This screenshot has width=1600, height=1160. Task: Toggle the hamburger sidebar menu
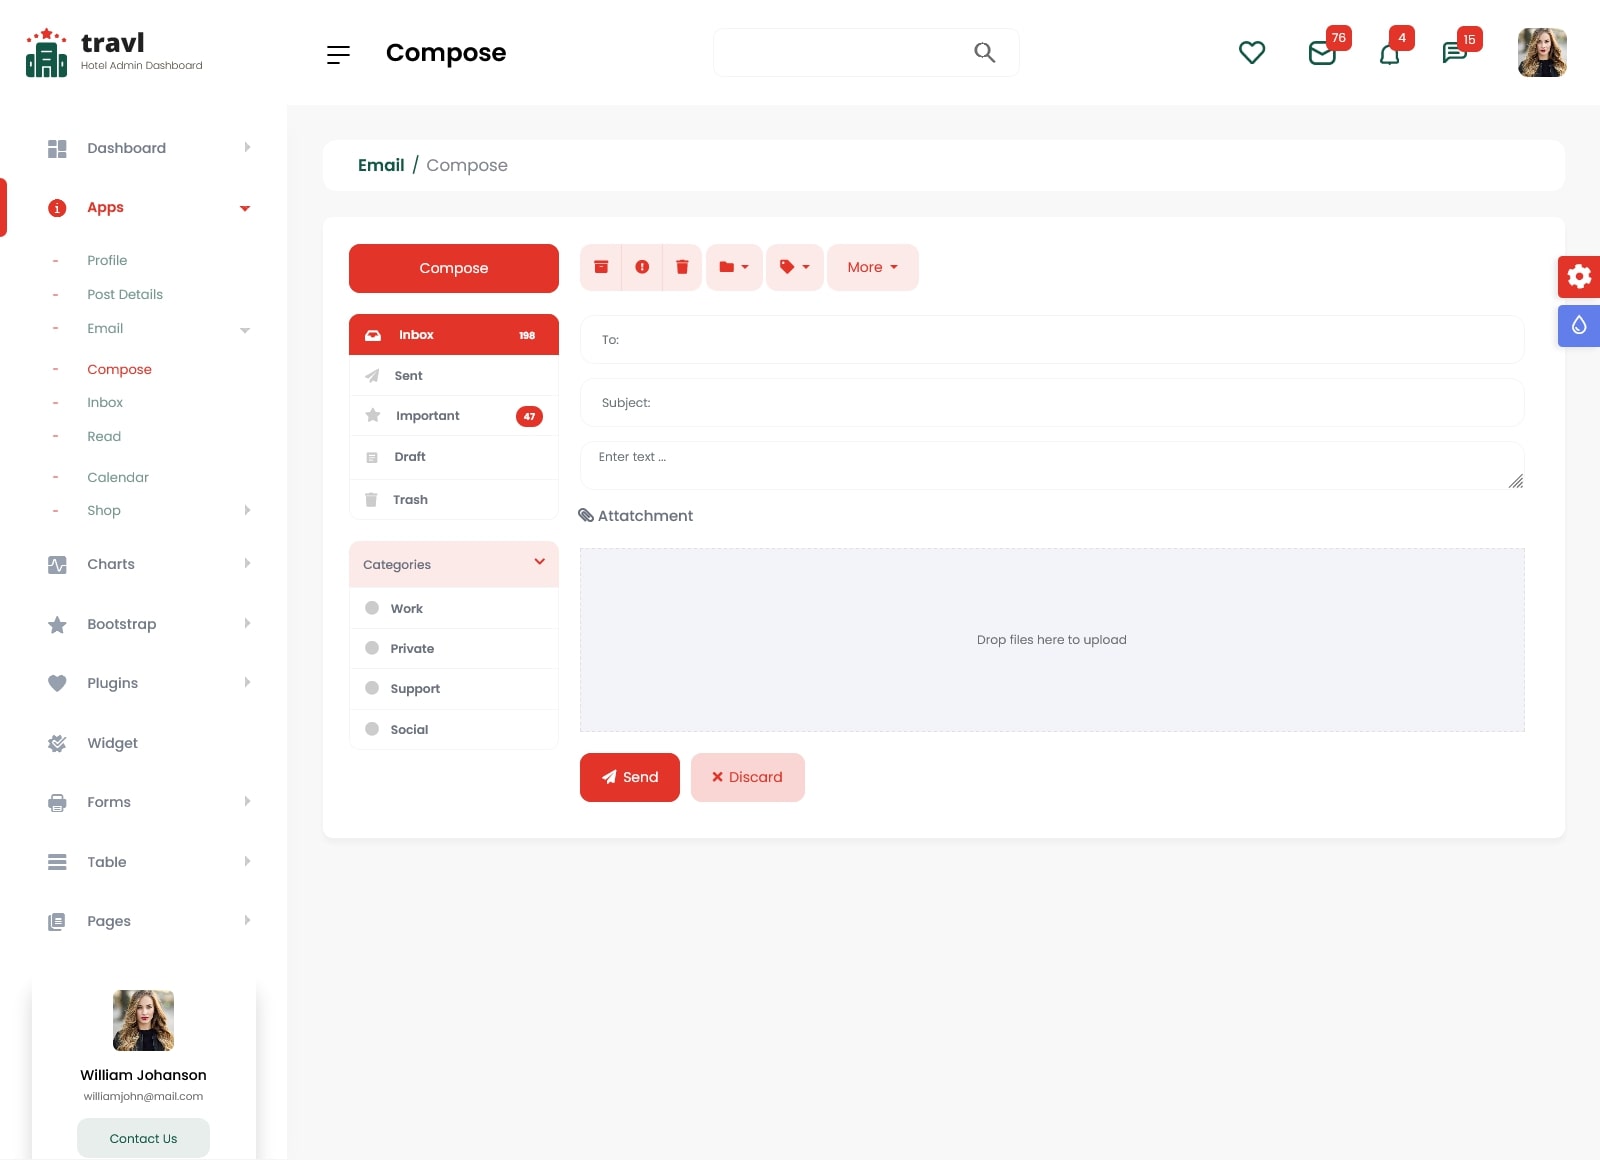(338, 54)
